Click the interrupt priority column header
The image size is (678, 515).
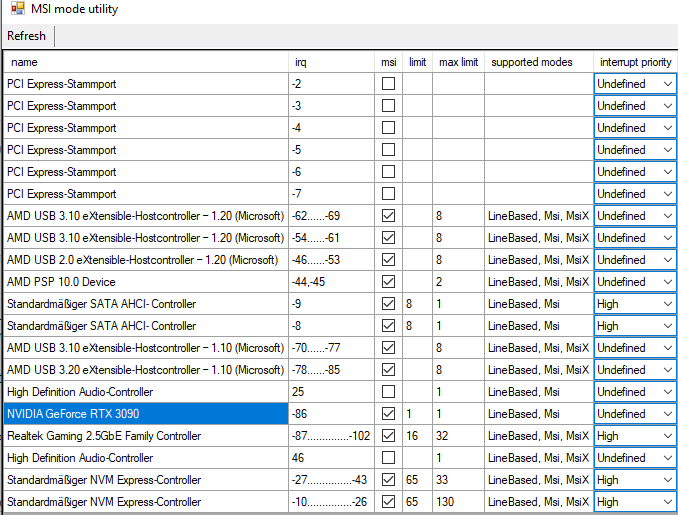[x=635, y=62]
